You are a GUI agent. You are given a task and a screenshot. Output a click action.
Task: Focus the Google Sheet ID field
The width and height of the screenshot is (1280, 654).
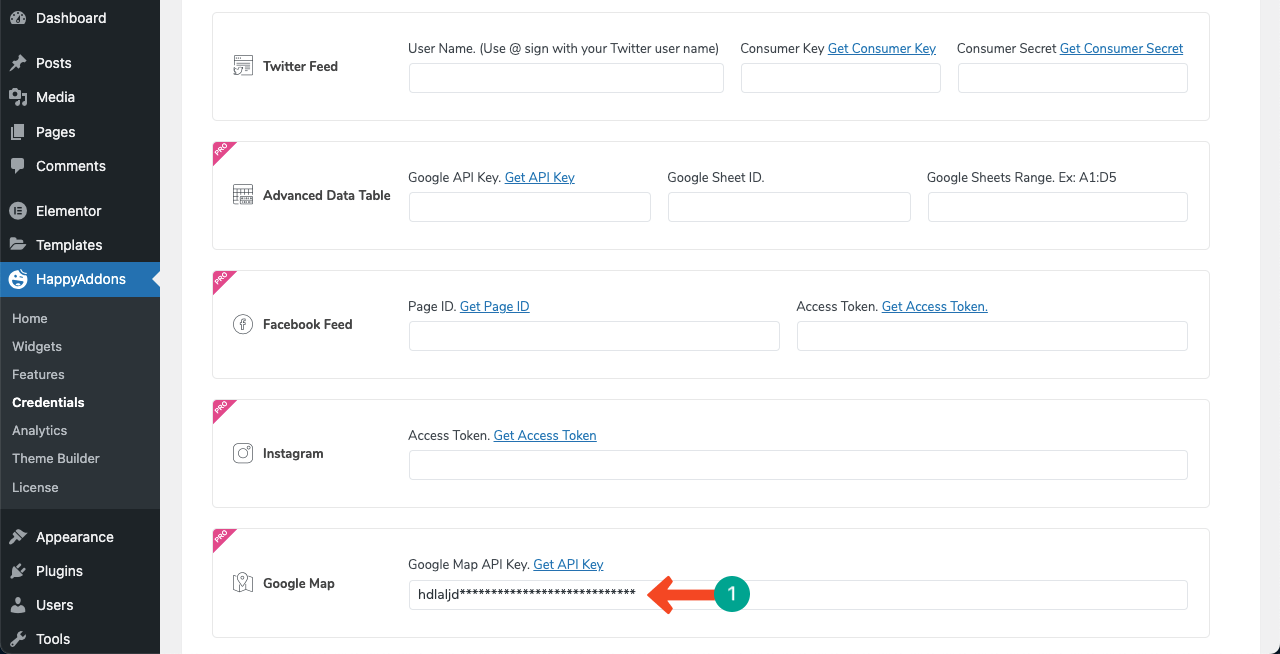click(x=789, y=207)
